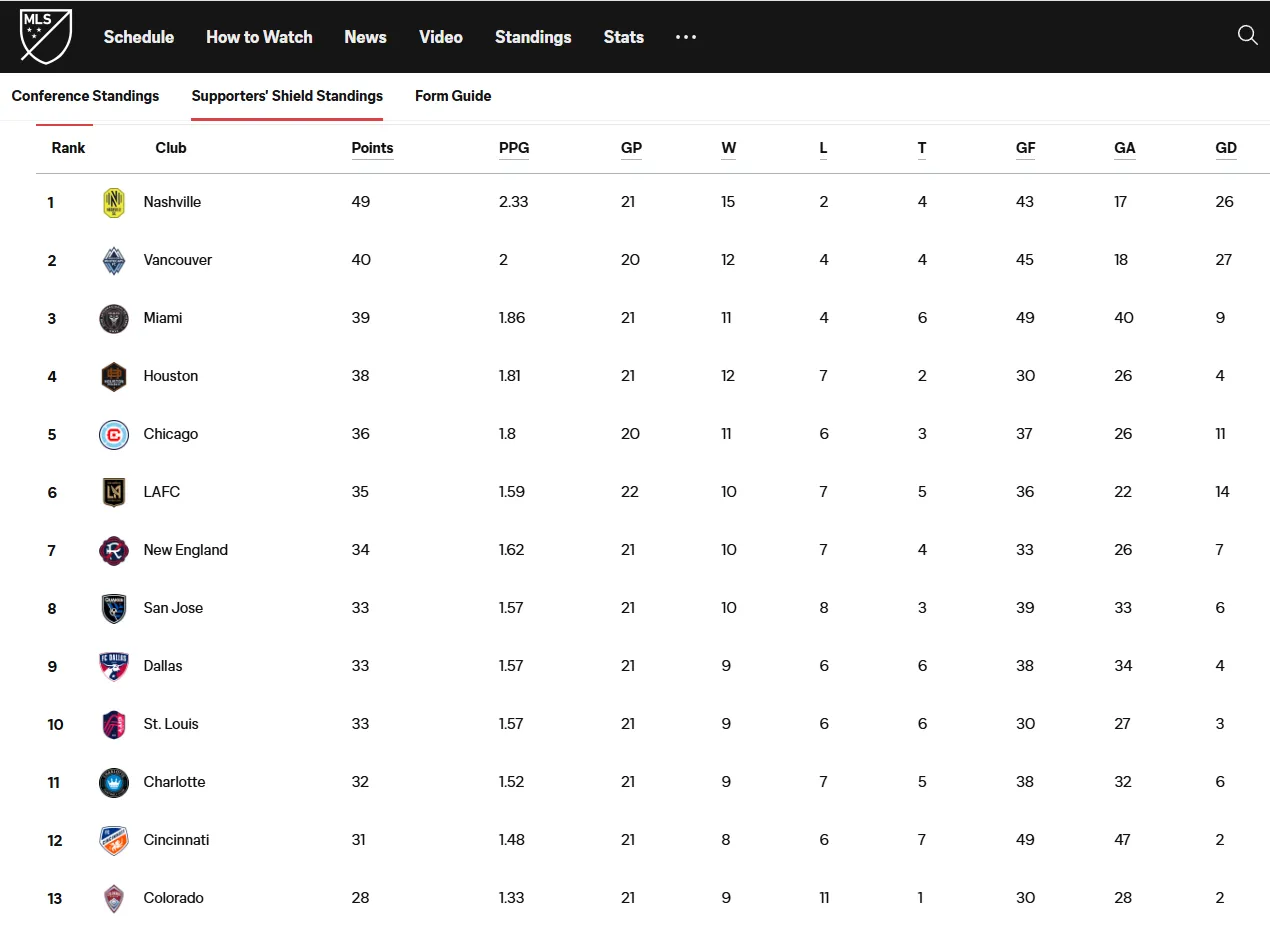Click Cincinnati's goals against value 47
Viewport: 1270px width, 934px height.
pyautogui.click(x=1123, y=840)
